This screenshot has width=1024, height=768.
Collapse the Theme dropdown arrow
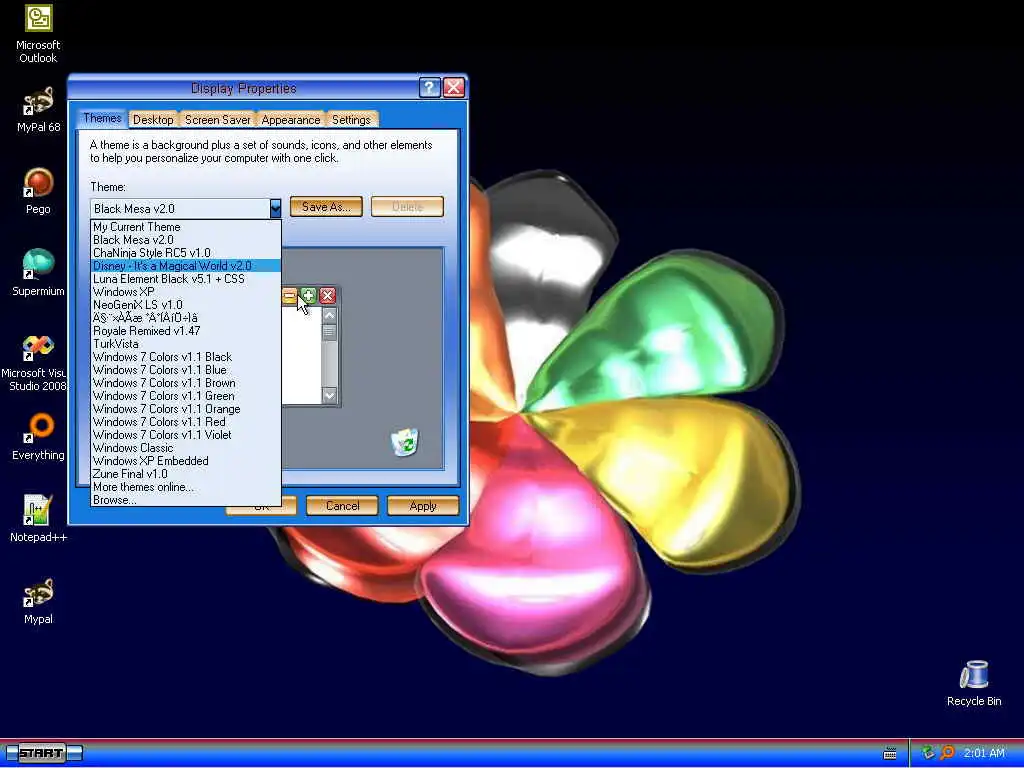275,208
